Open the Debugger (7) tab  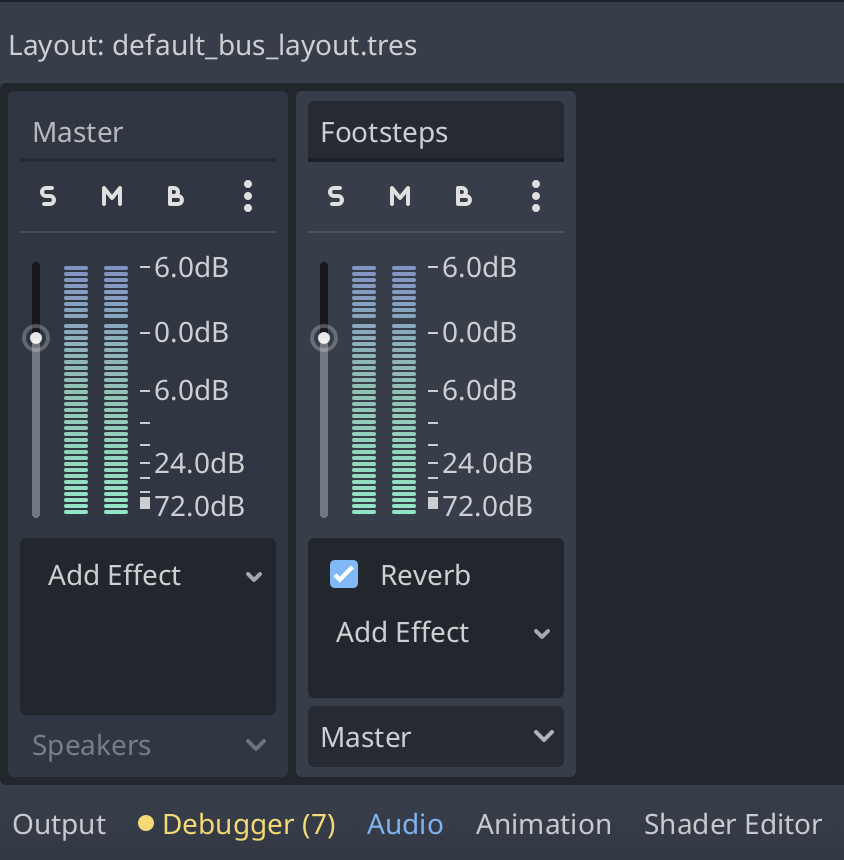pos(236,824)
